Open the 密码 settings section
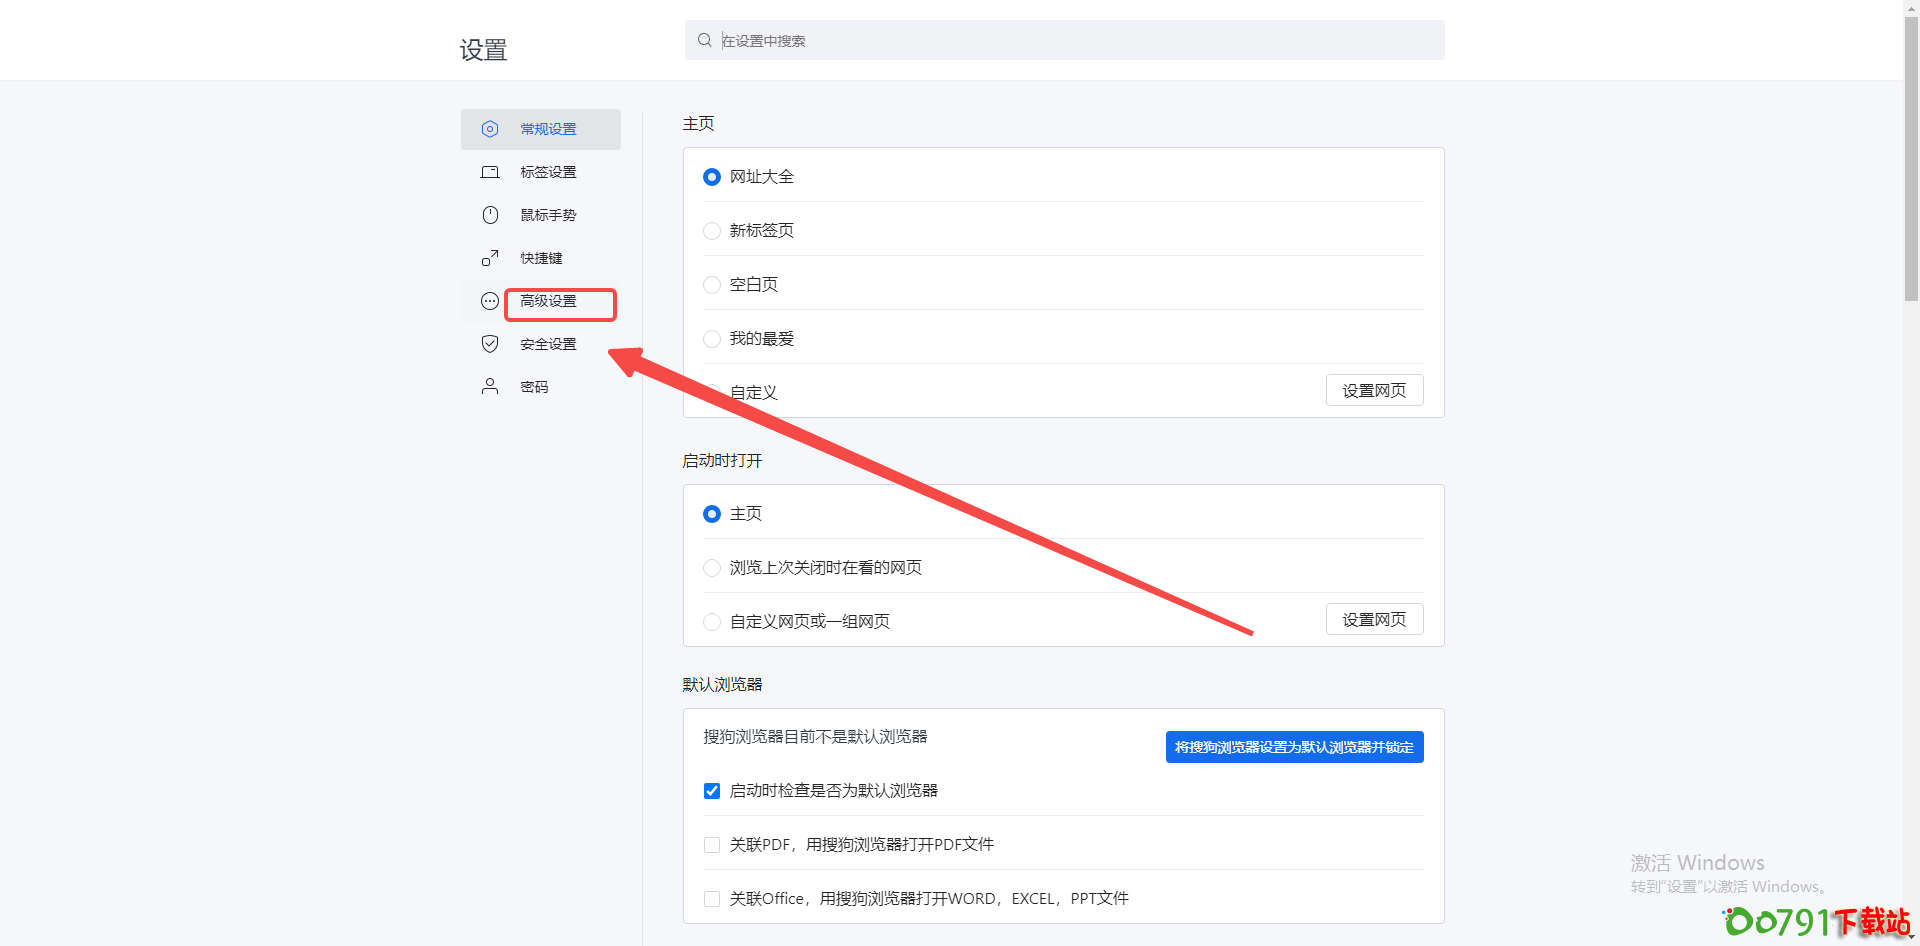This screenshot has height=946, width=1920. click(x=541, y=387)
